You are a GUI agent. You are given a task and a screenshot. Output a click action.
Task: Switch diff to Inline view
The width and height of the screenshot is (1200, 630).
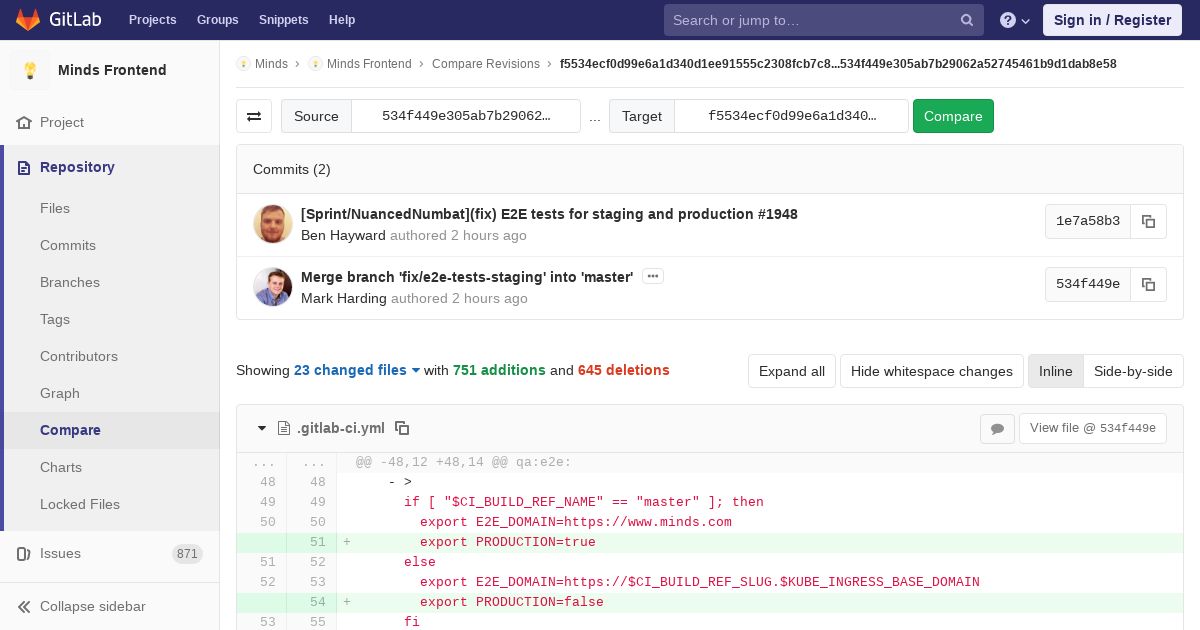pos(1055,371)
